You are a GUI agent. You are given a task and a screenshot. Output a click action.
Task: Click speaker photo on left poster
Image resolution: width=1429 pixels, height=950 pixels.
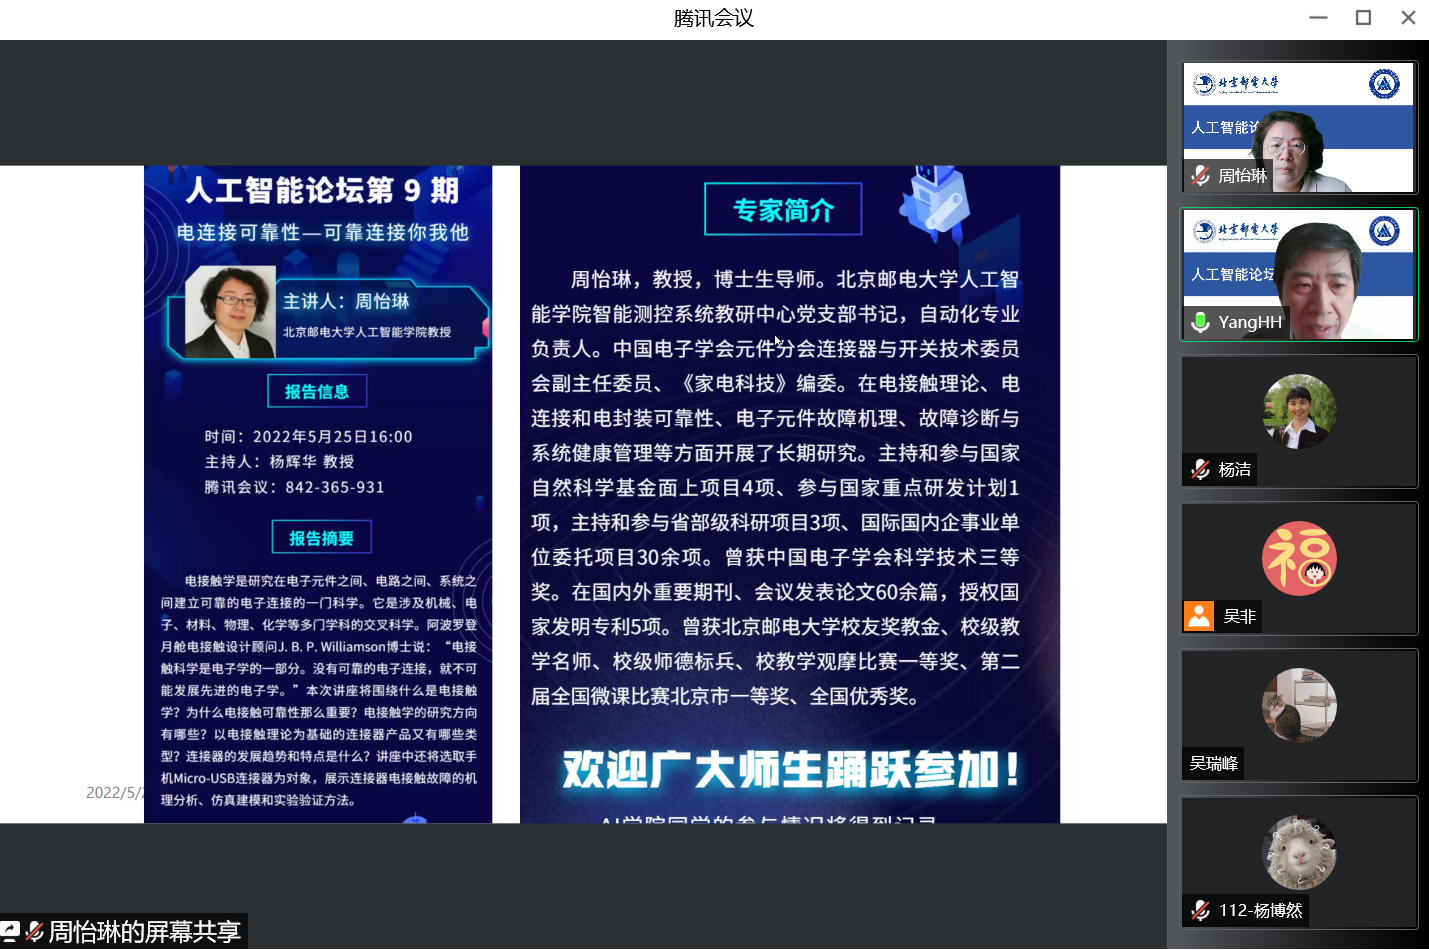(231, 312)
